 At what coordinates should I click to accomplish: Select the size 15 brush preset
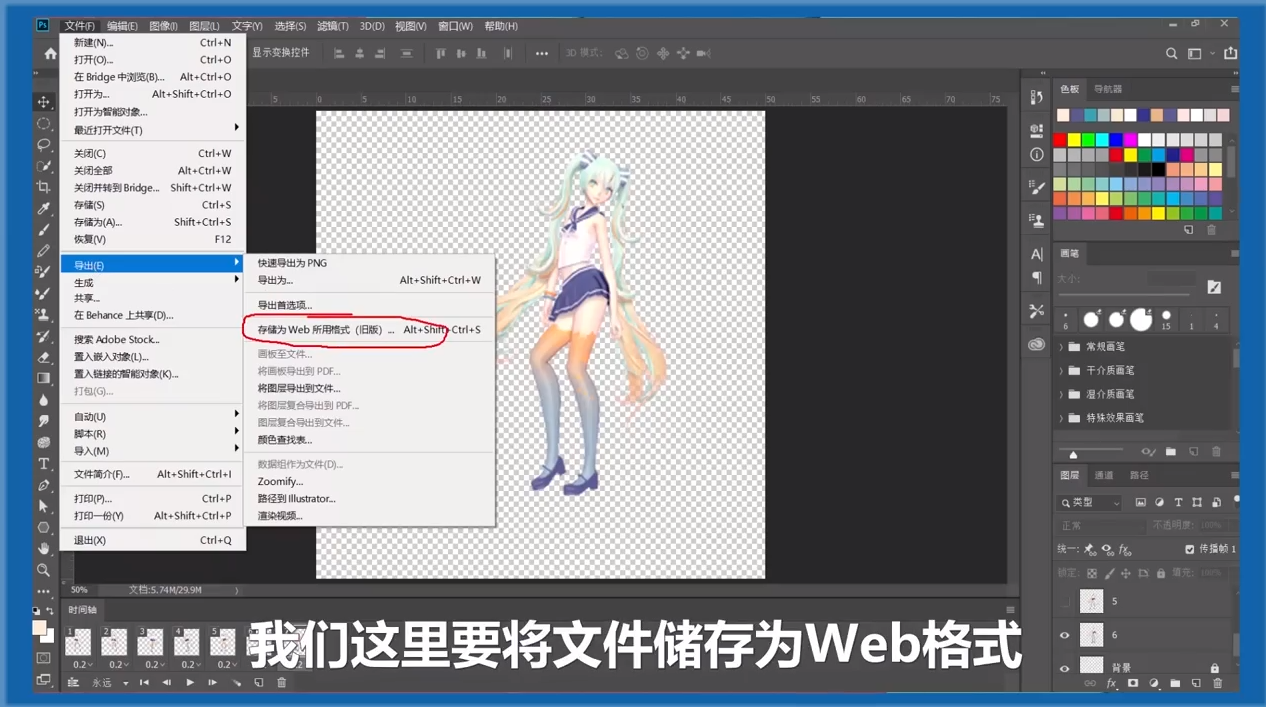(1166, 319)
